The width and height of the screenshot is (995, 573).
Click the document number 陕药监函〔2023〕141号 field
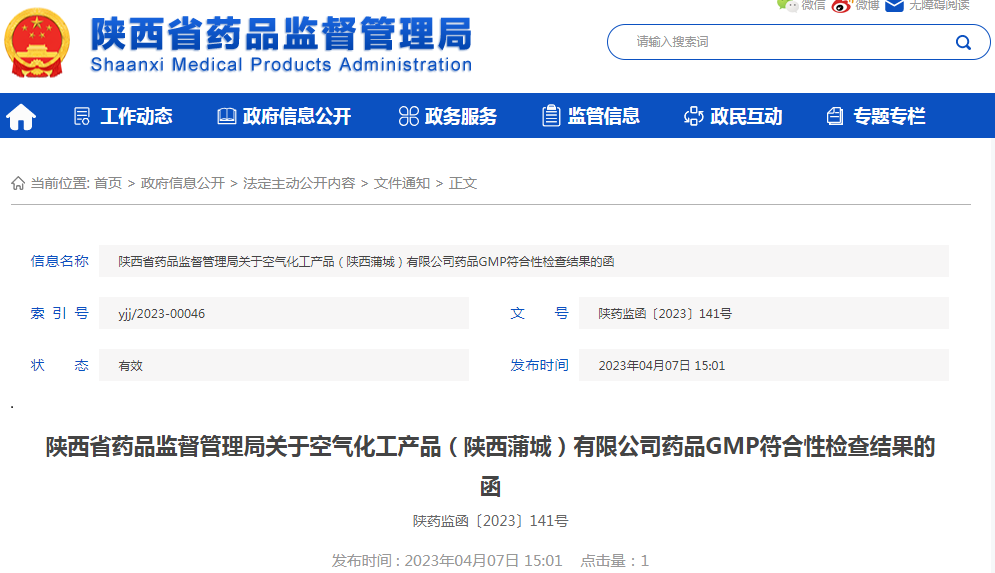[x=763, y=313]
